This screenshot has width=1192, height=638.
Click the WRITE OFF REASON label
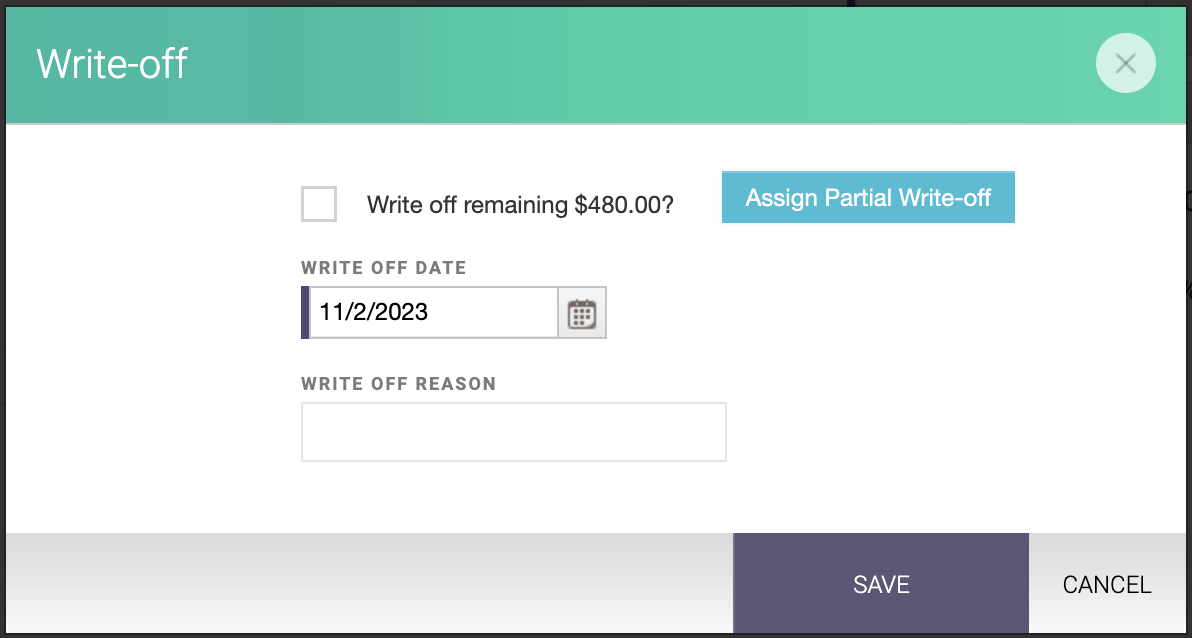click(398, 383)
